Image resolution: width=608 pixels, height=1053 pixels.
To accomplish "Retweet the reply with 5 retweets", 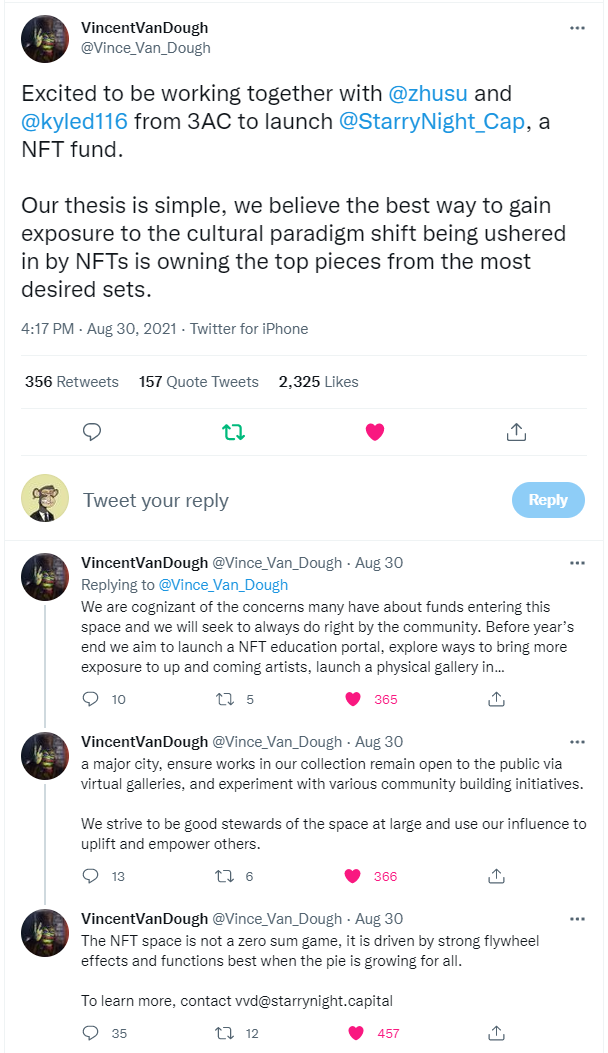I will point(224,699).
